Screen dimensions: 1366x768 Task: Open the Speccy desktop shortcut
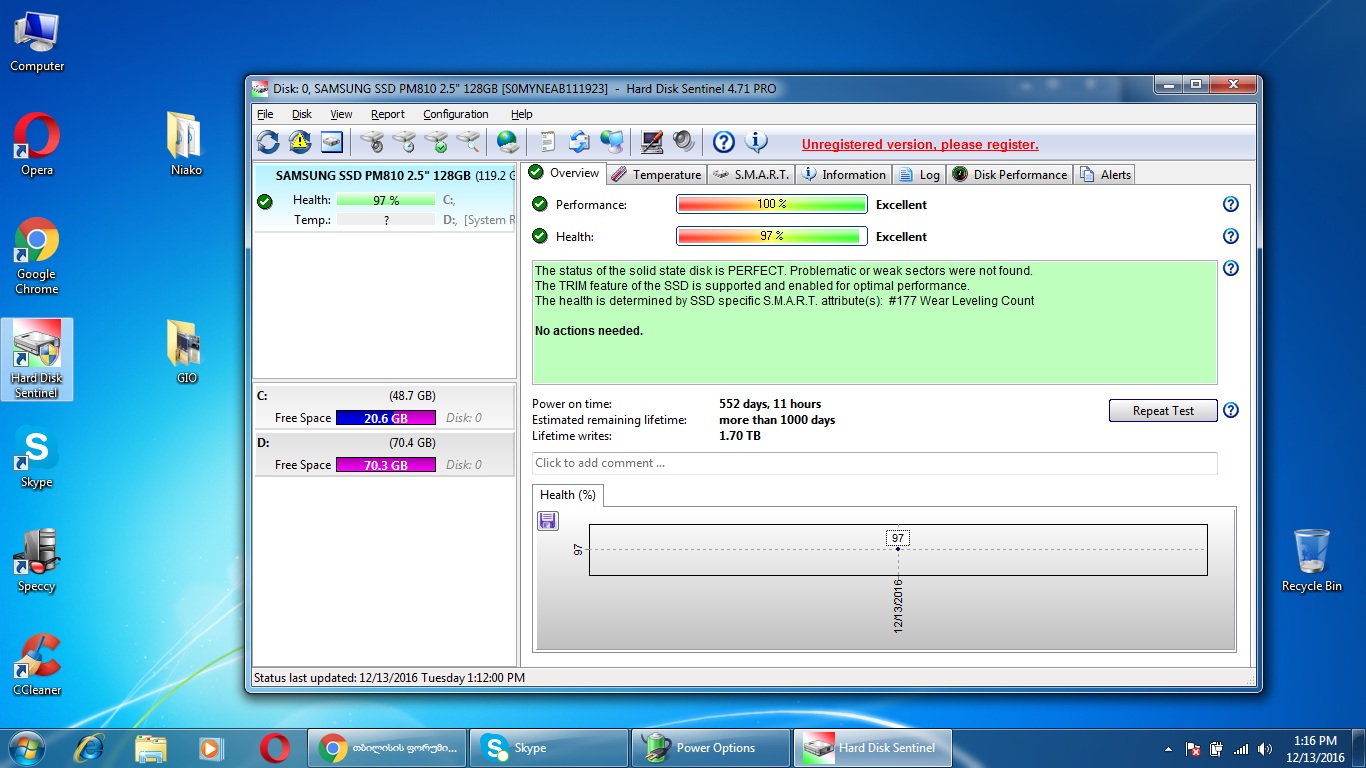[37, 561]
